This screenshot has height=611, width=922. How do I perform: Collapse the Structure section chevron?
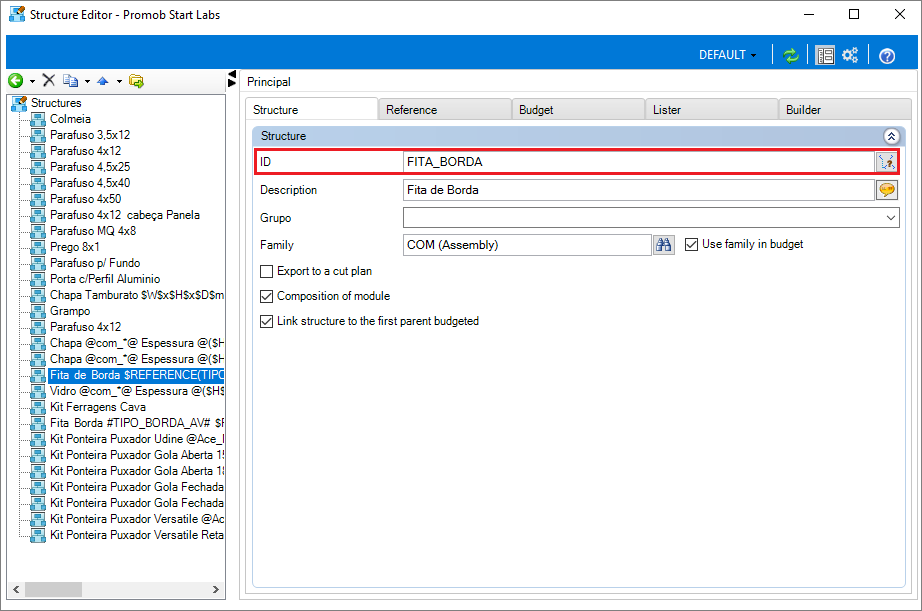891,136
